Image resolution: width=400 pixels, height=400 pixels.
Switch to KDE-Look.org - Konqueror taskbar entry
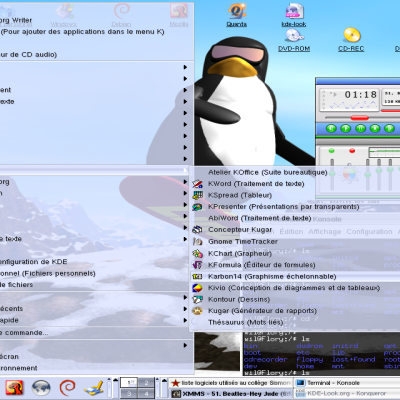(x=347, y=394)
